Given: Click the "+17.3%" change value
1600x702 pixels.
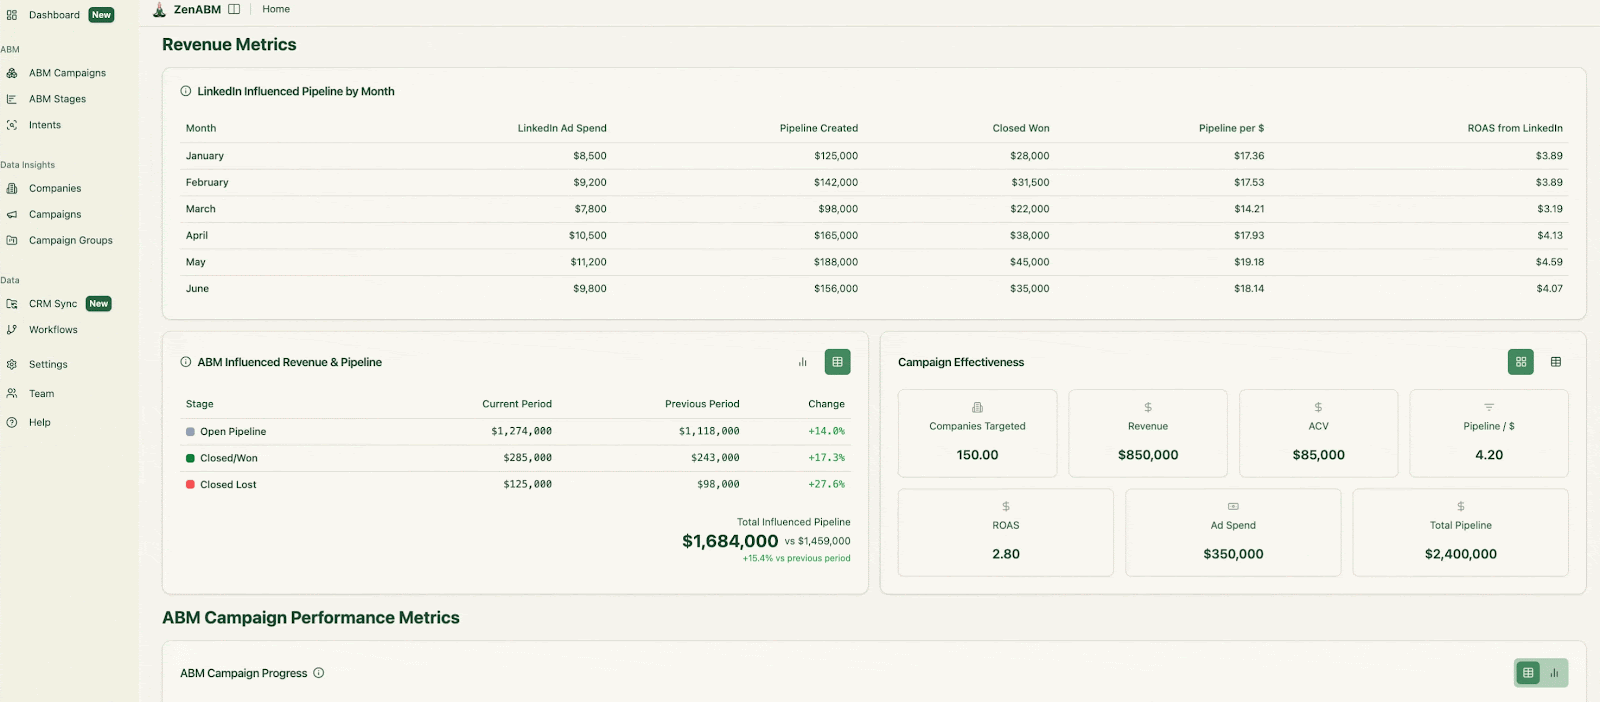Looking at the screenshot, I should coord(826,458).
